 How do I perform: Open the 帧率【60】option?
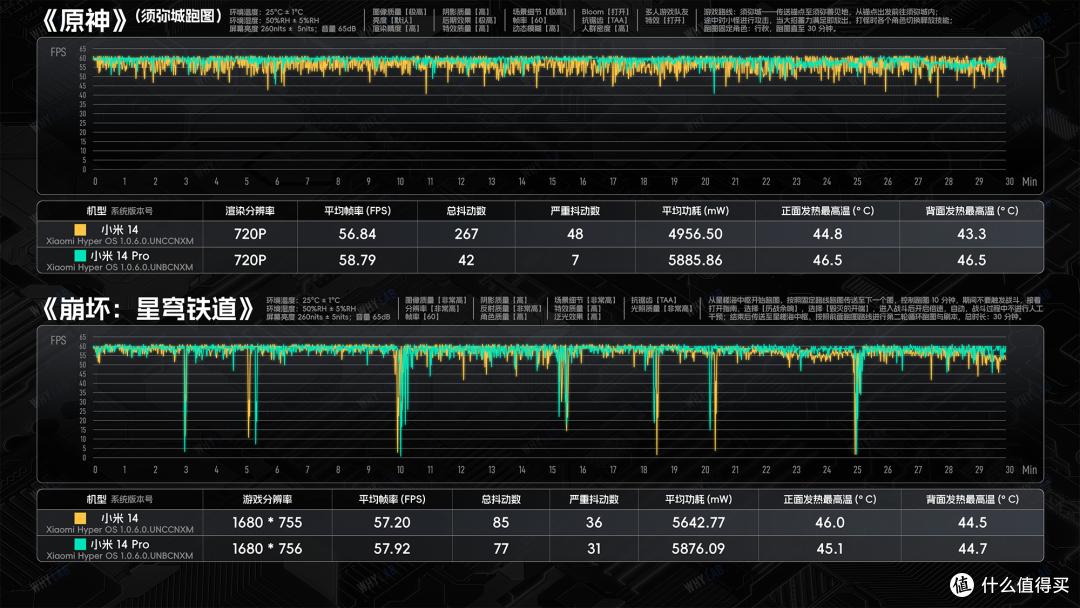pos(529,22)
